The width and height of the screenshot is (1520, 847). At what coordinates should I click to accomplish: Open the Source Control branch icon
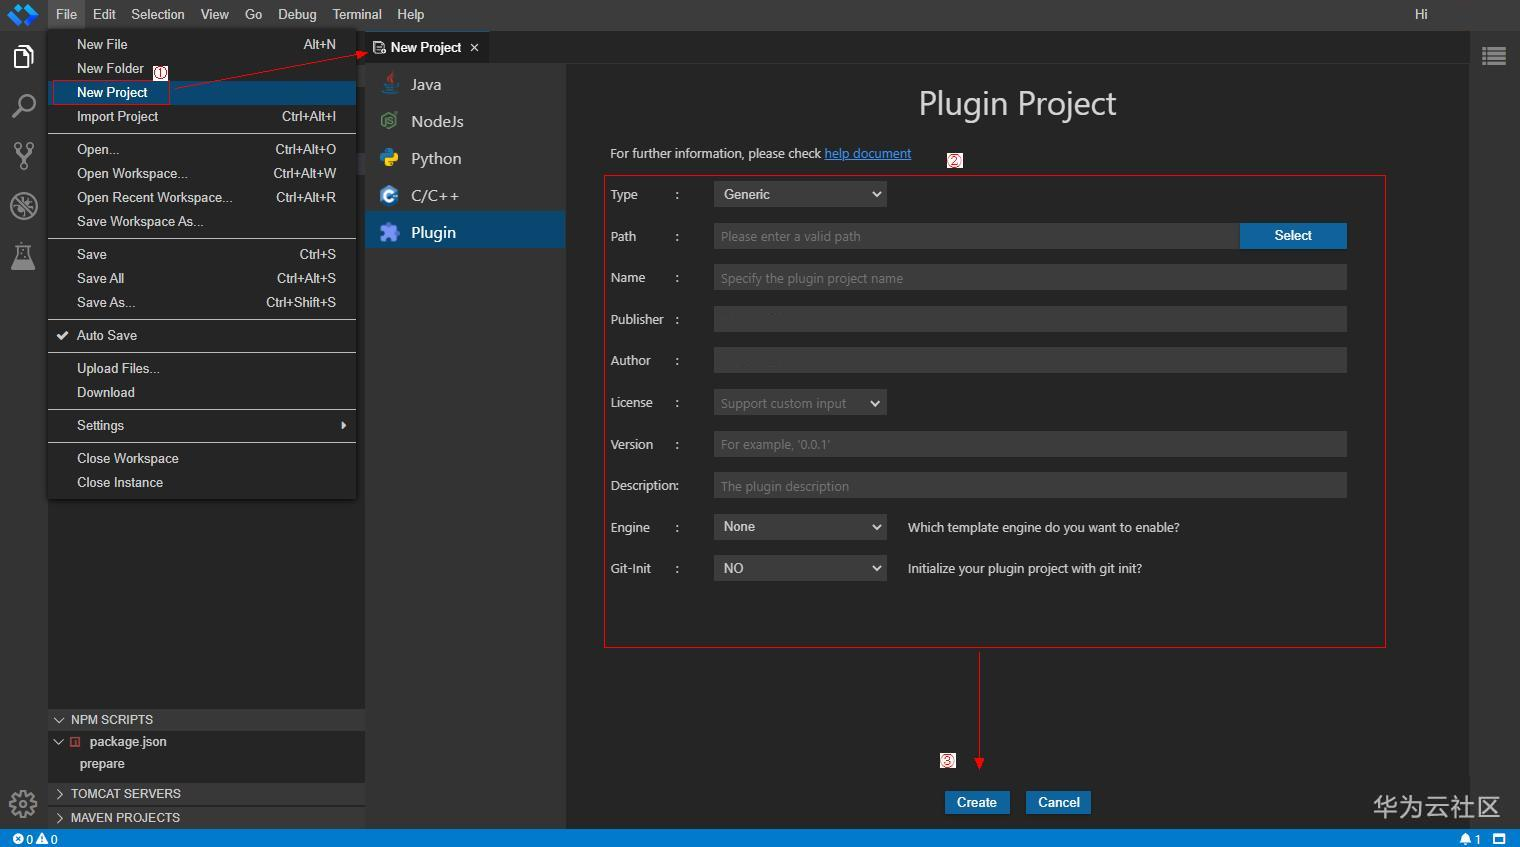pos(23,155)
